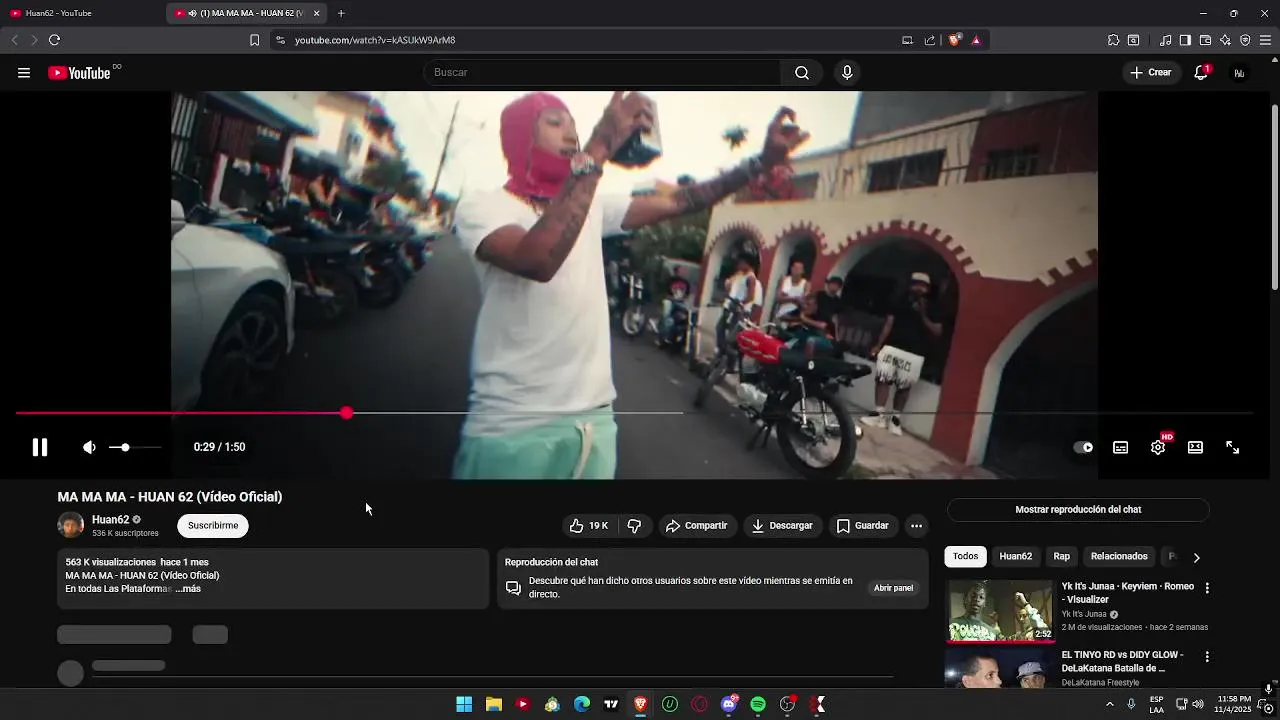This screenshot has width=1280, height=720.
Task: Open a new browser tab
Action: coord(341,13)
